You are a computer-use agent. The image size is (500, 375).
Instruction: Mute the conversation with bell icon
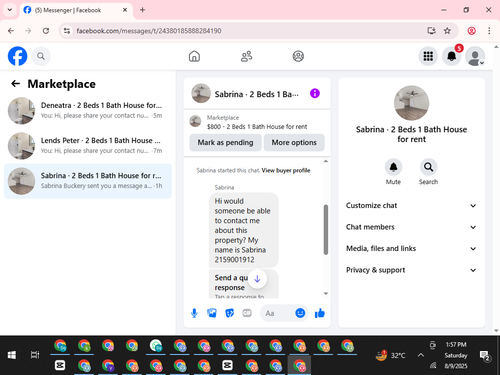[393, 167]
